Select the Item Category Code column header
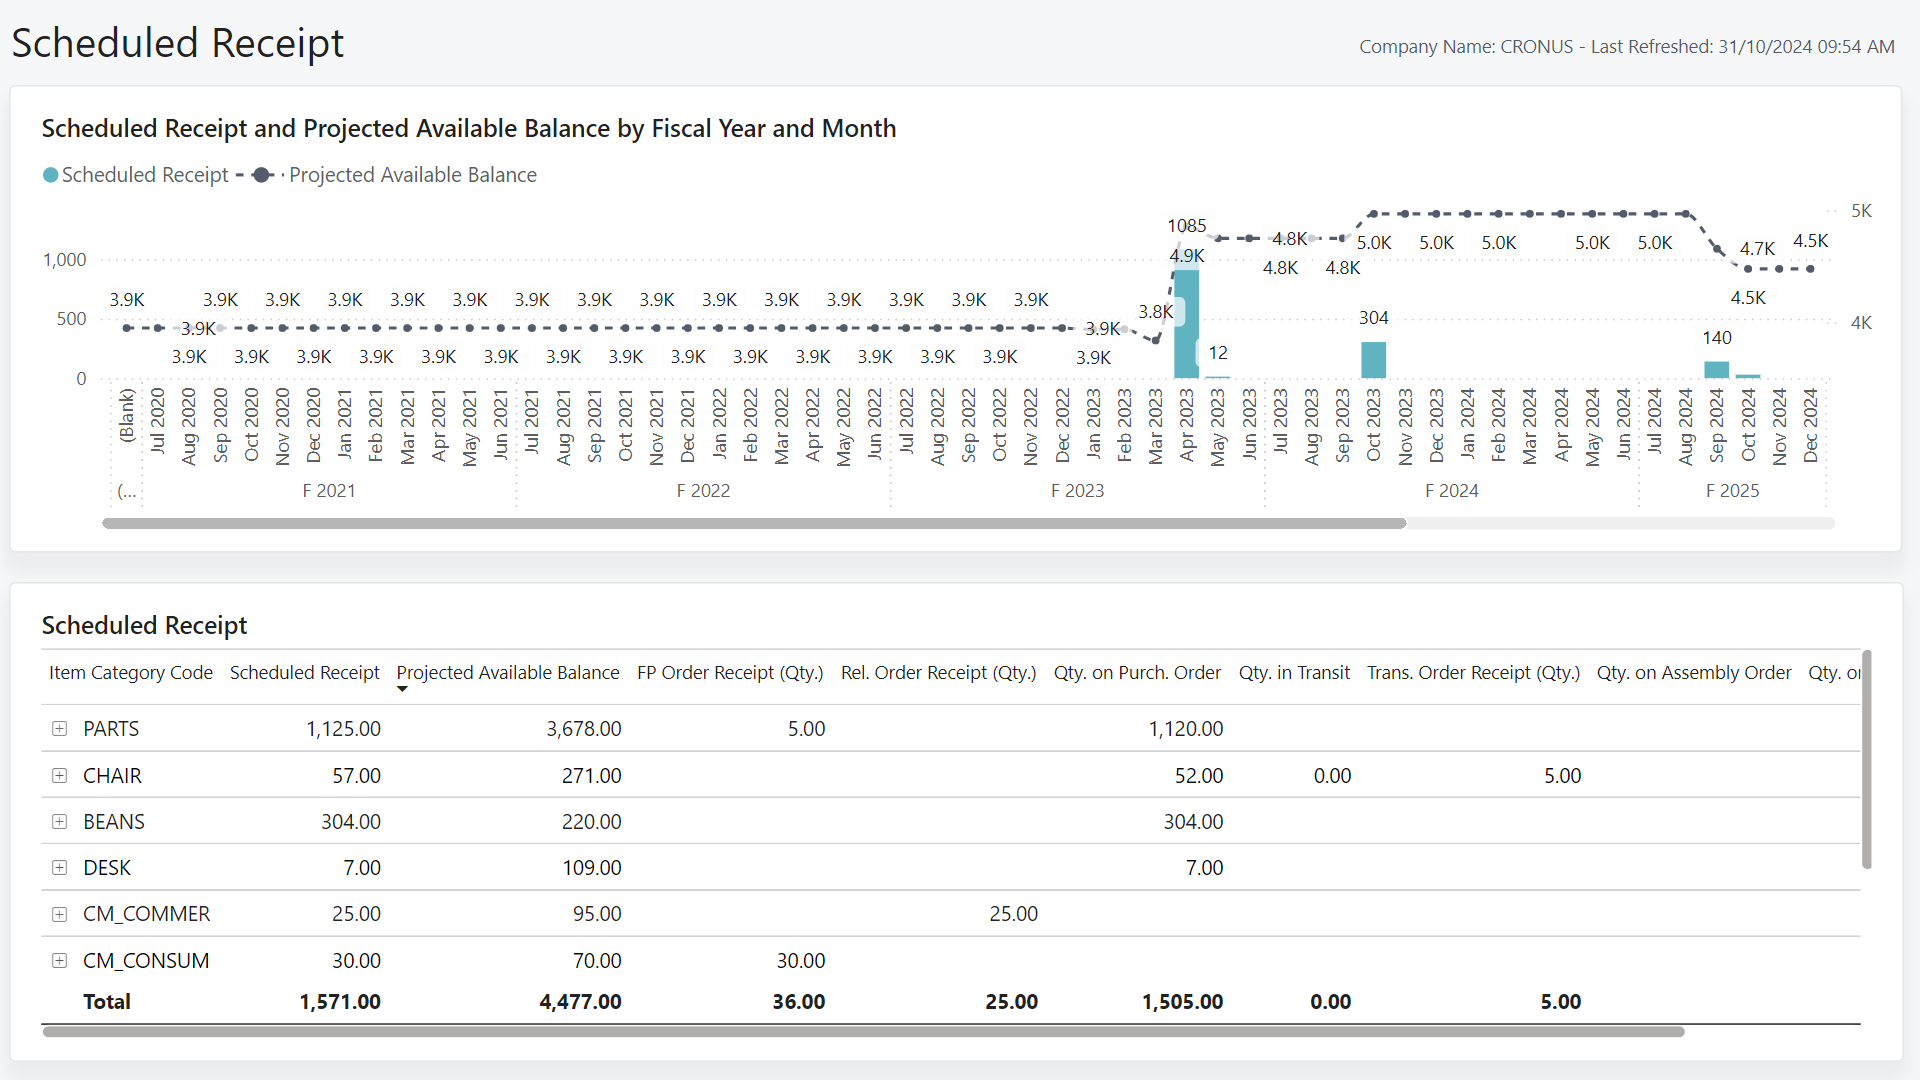1920x1080 pixels. tap(130, 672)
